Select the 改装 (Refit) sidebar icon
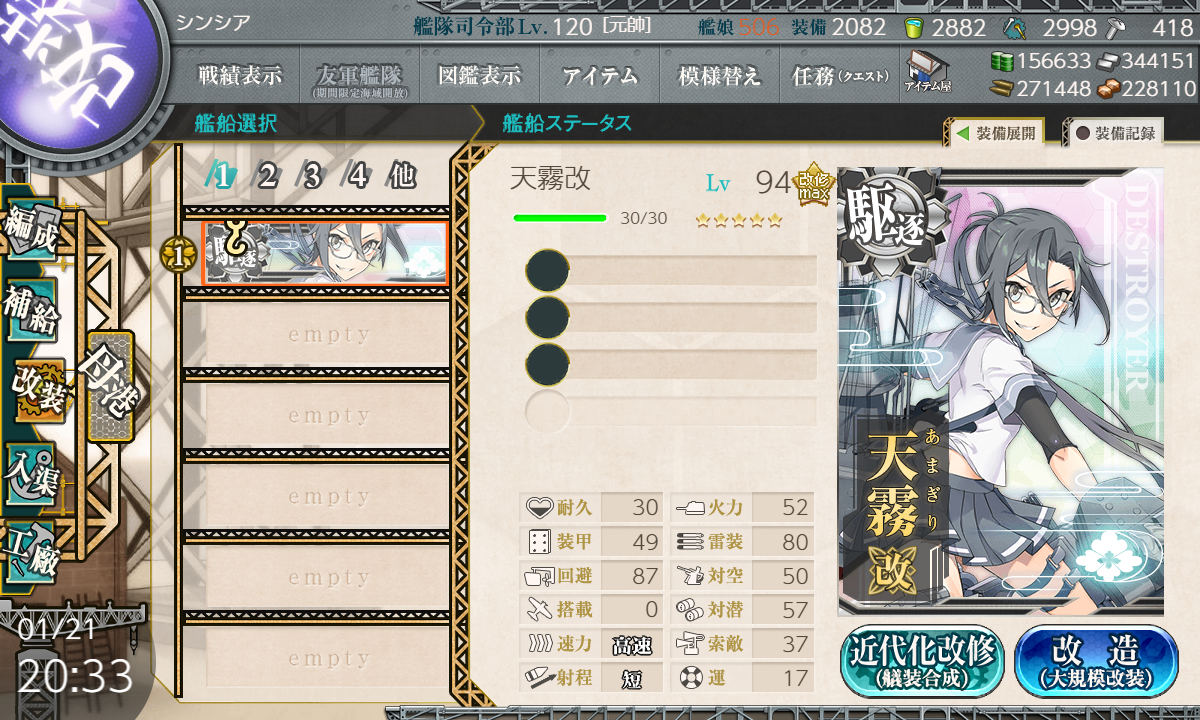 [38, 390]
